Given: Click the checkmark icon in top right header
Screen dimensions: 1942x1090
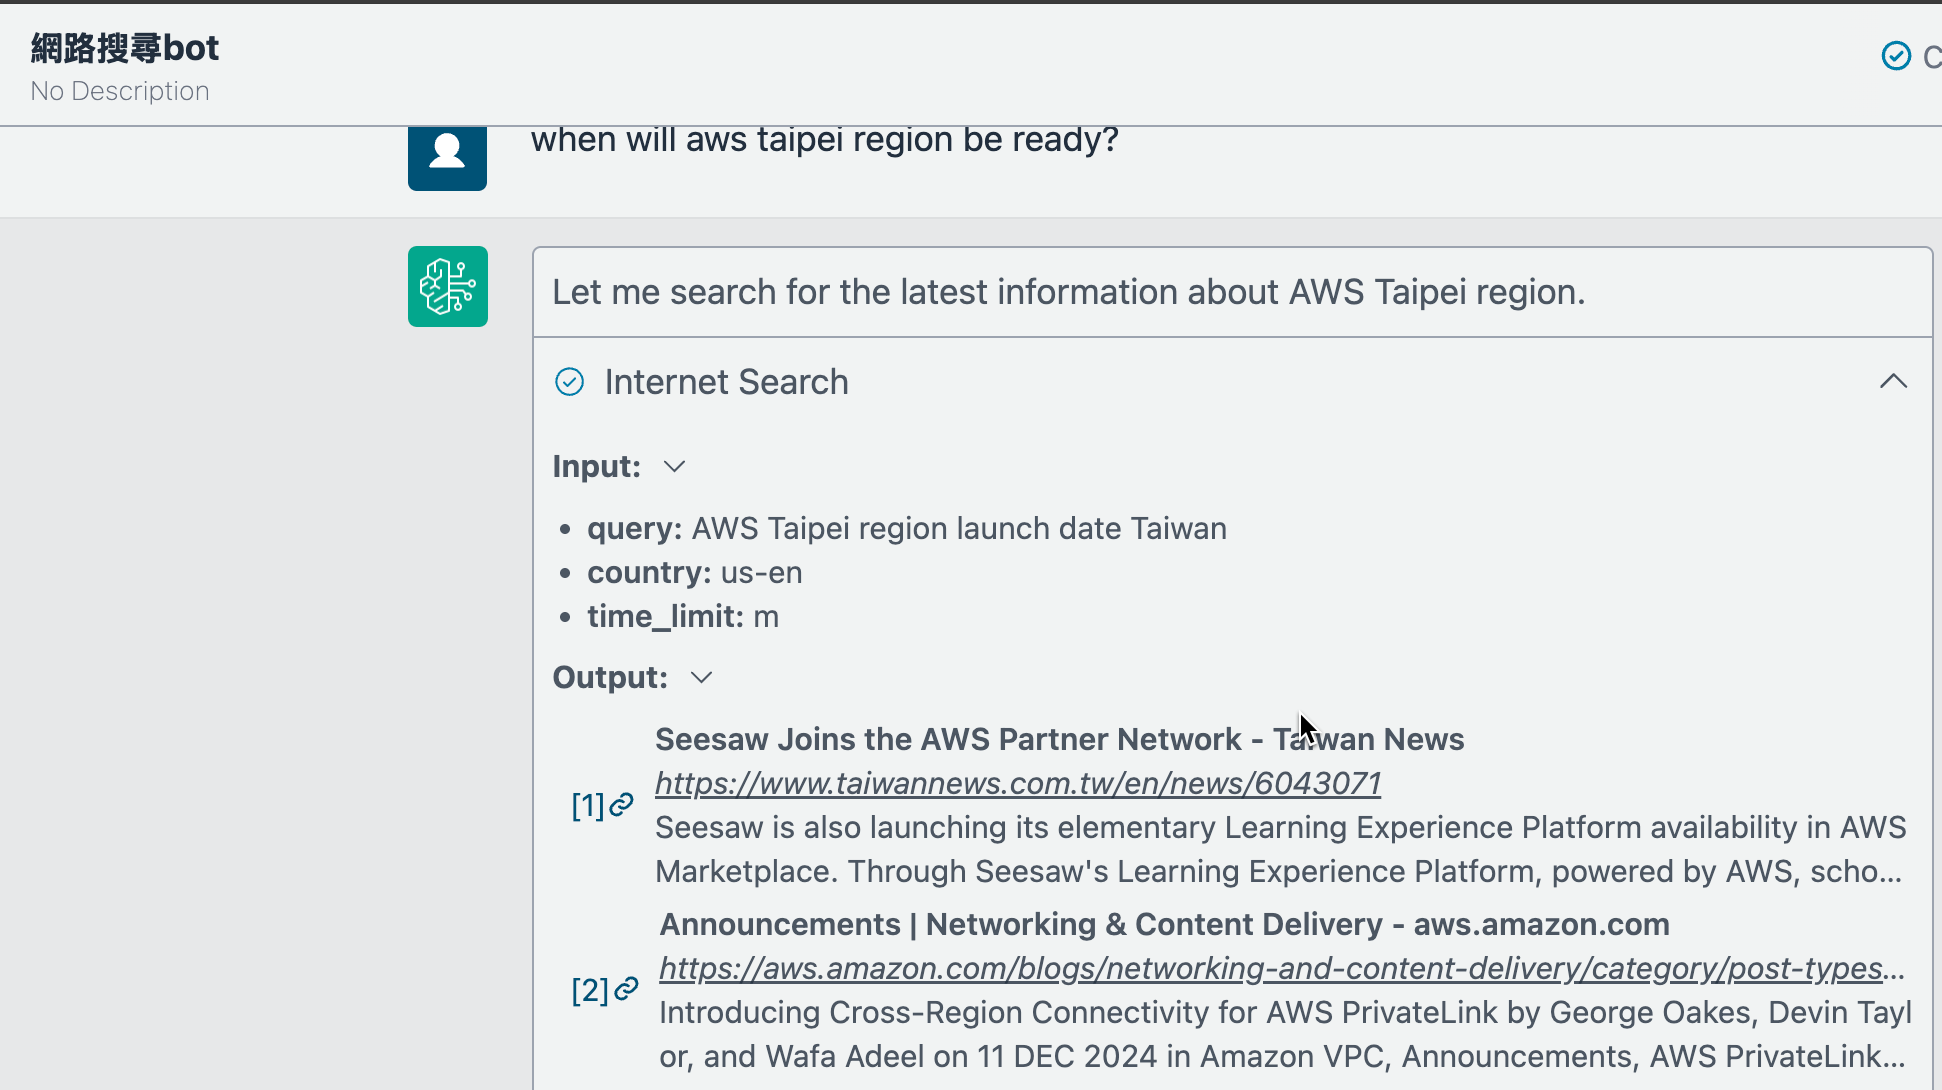Looking at the screenshot, I should click(x=1895, y=56).
